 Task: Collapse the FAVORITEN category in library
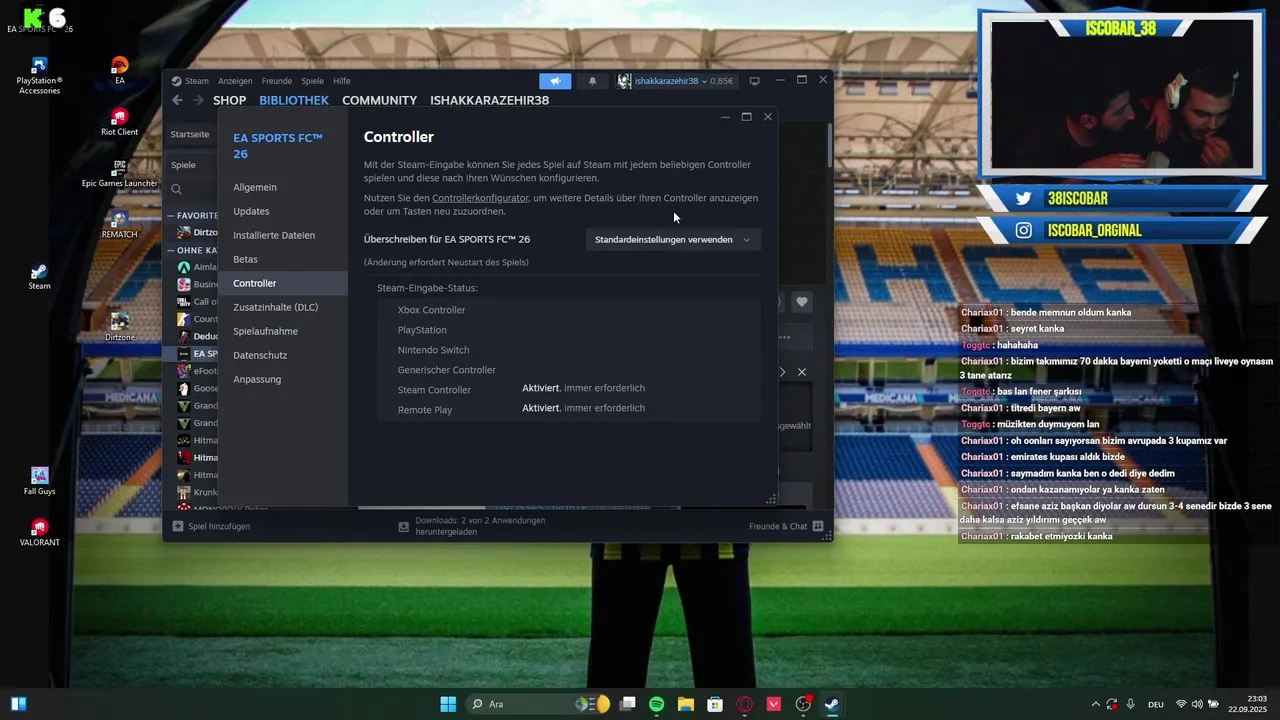pyautogui.click(x=171, y=216)
